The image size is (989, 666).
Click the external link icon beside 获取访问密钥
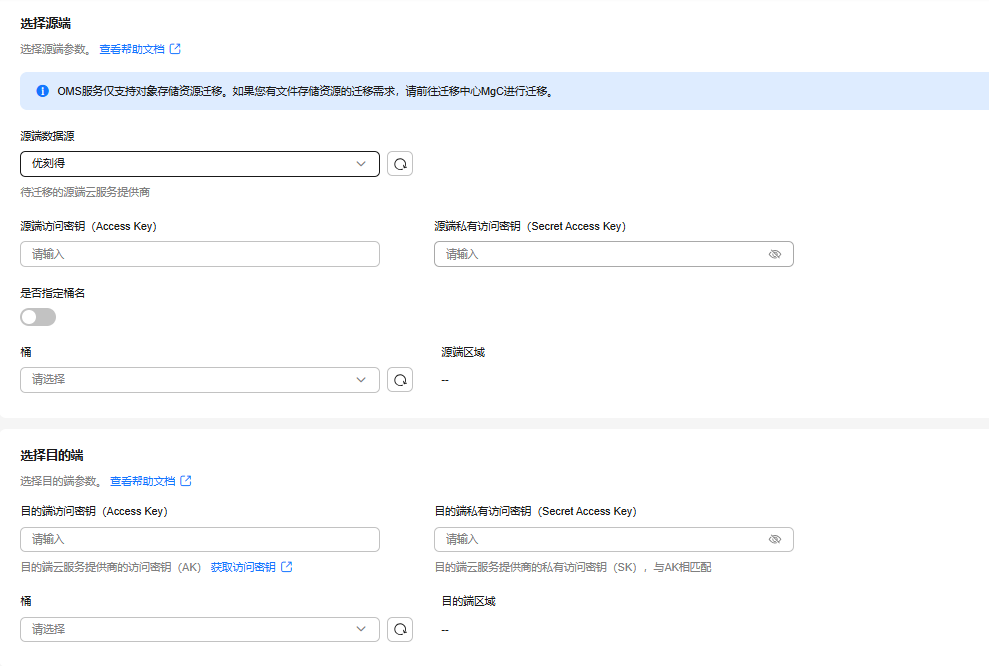(x=286, y=566)
